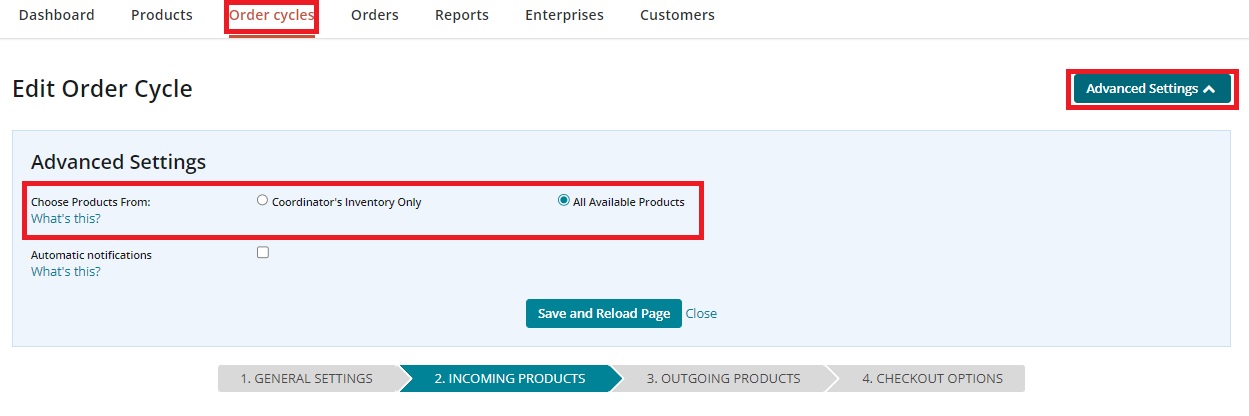Go to step 1 General Settings
The height and width of the screenshot is (416, 1249).
(307, 379)
